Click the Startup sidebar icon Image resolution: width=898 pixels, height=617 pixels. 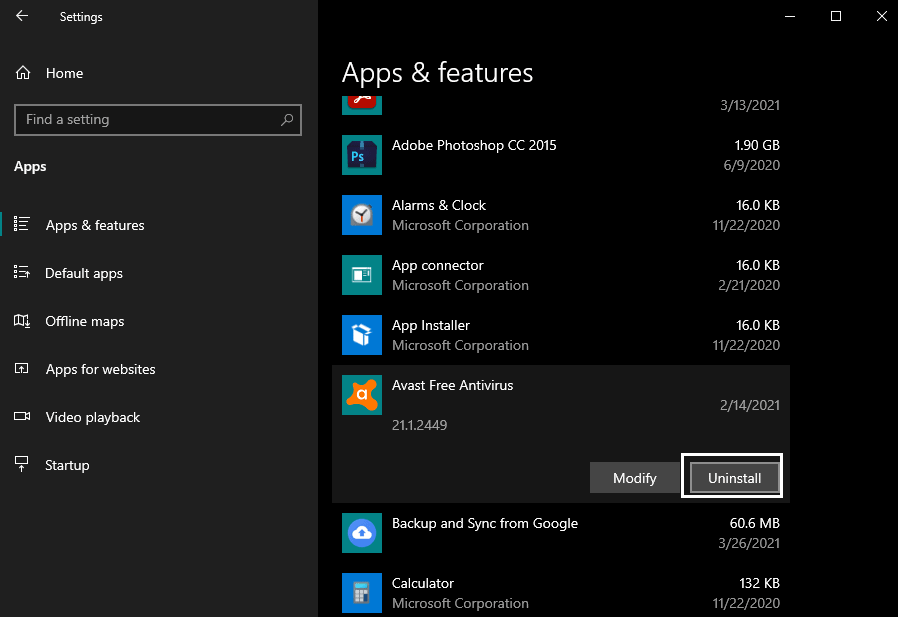pyautogui.click(x=21, y=464)
